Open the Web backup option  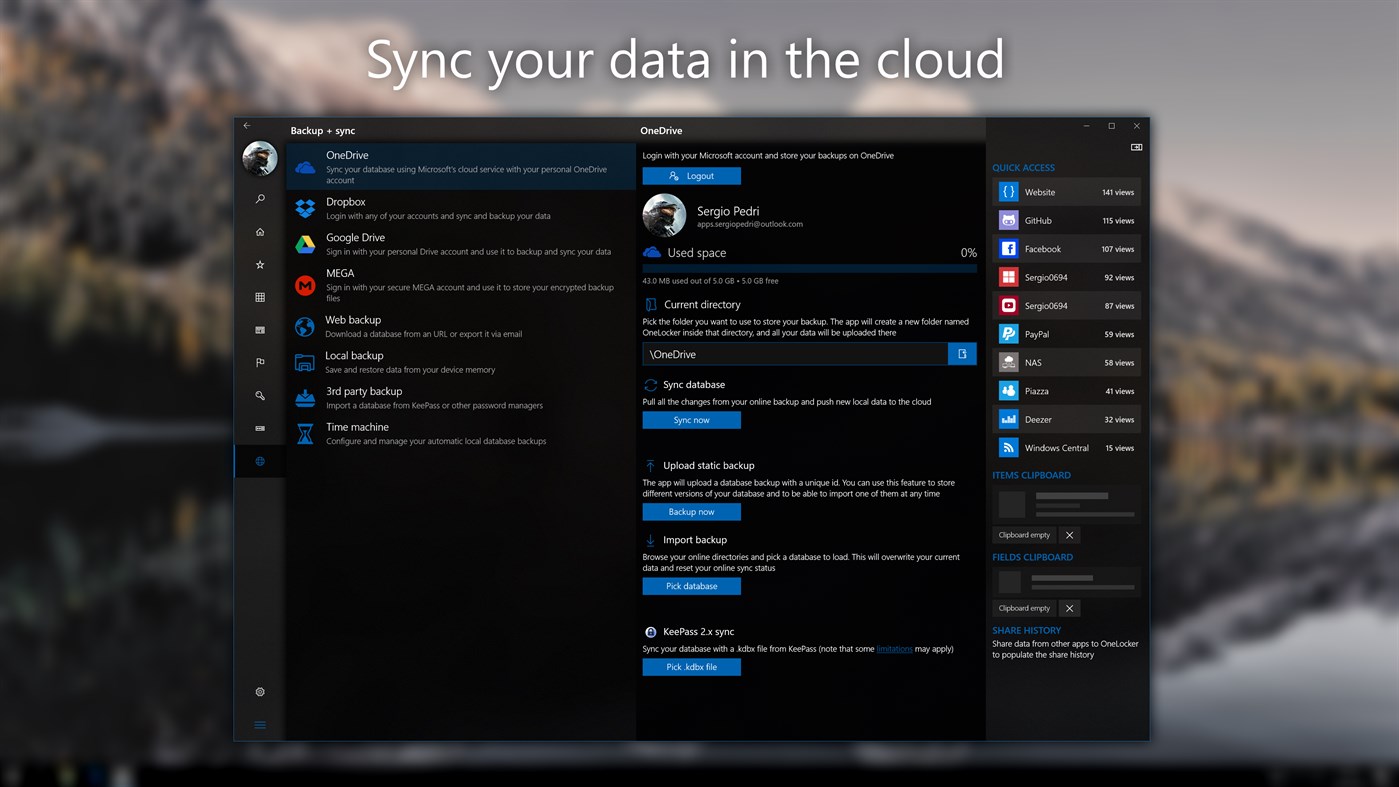pos(461,326)
